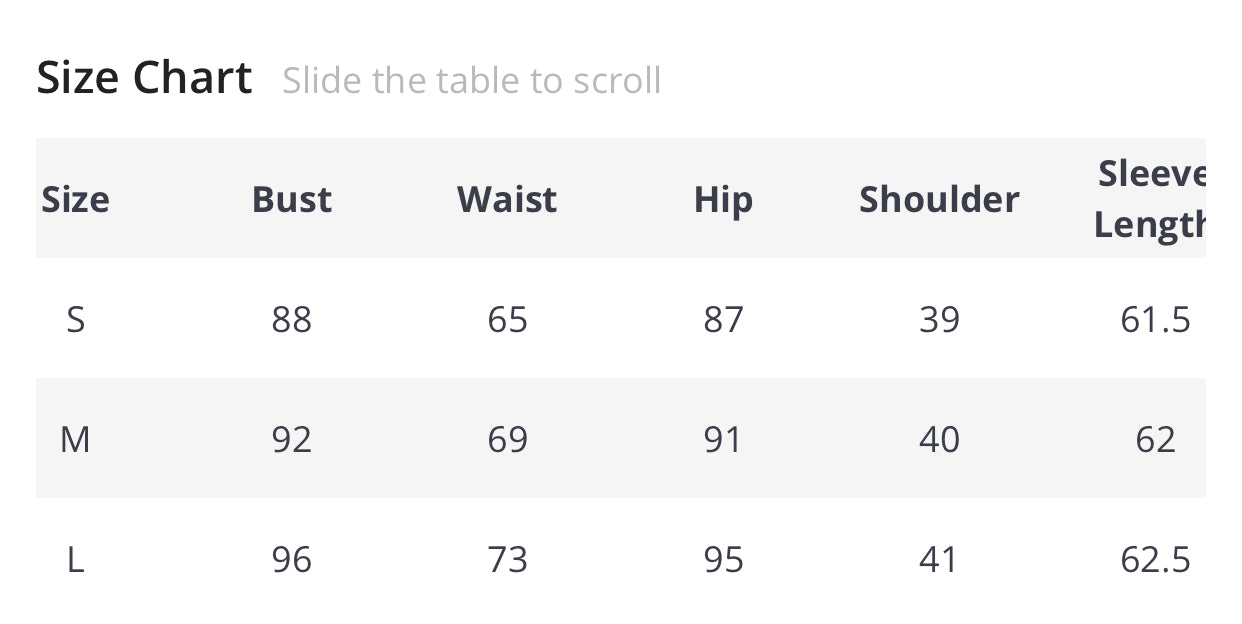Select the shoulder value 39
Screen dimensions: 1242x624
coord(939,319)
